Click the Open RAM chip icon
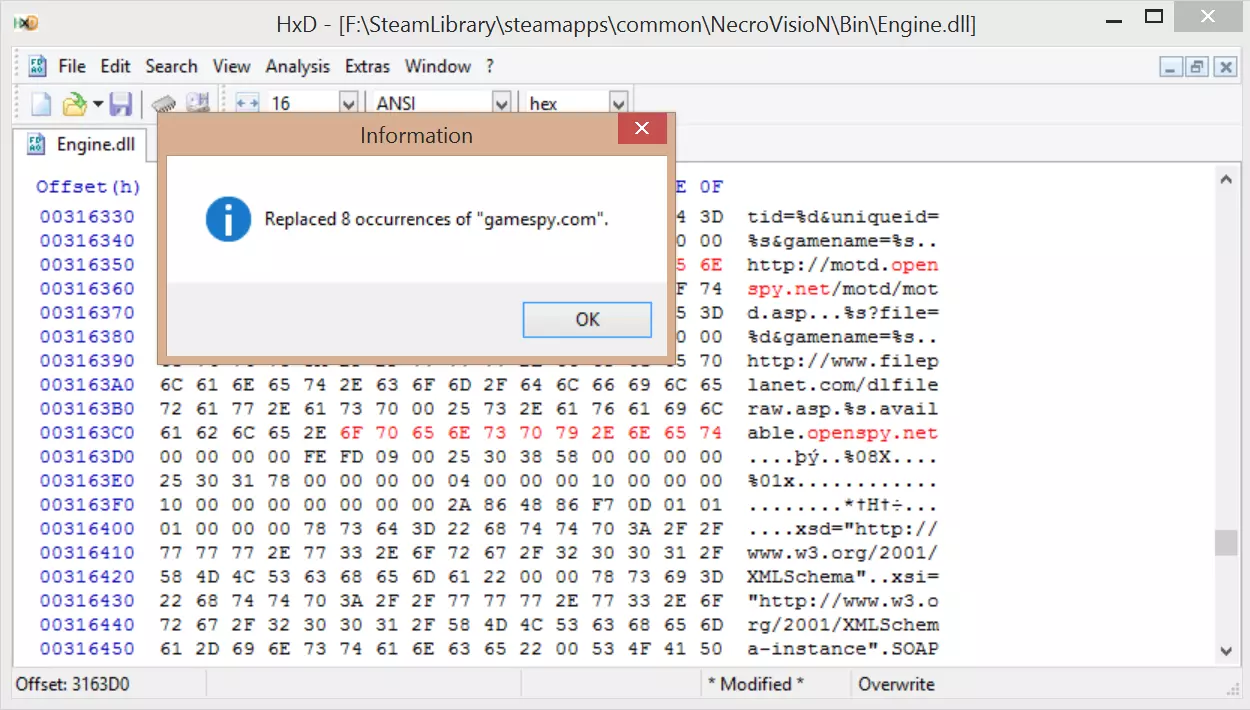The height and width of the screenshot is (710, 1250). tap(164, 104)
